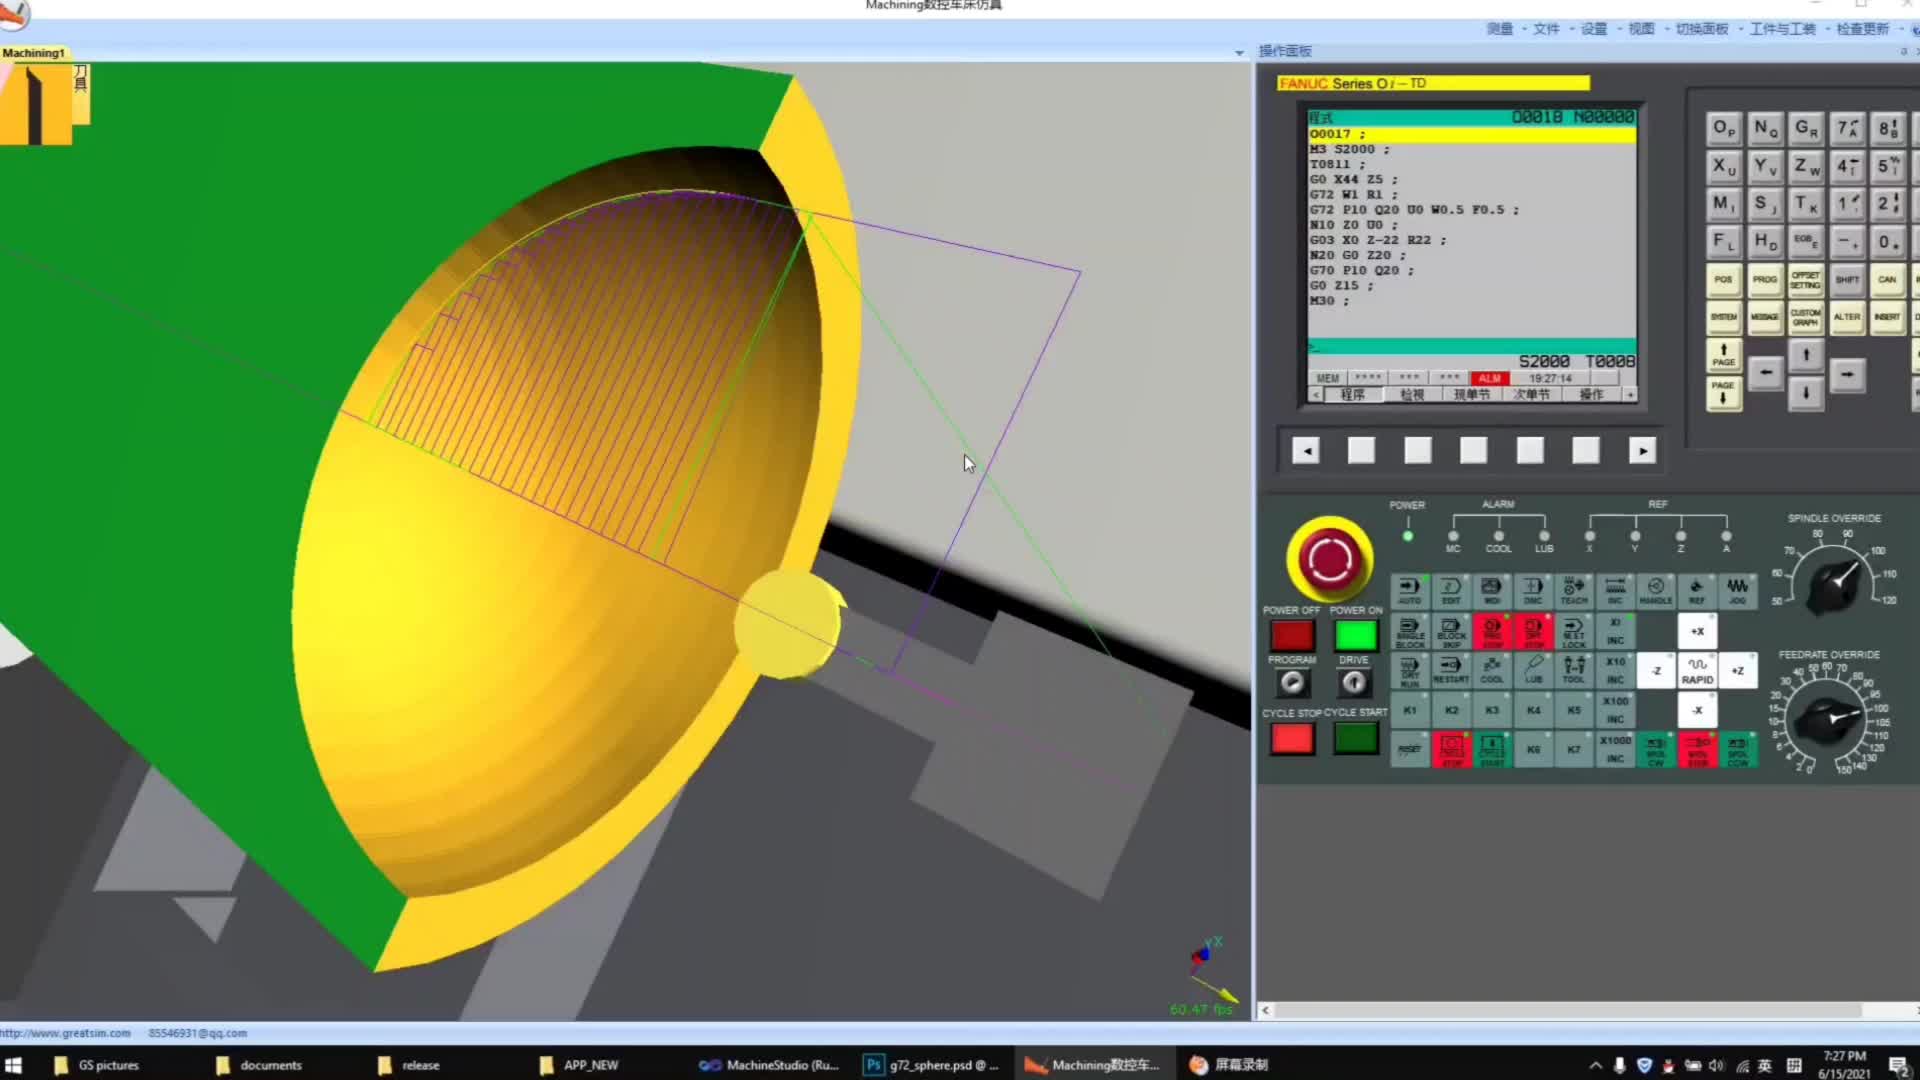This screenshot has height=1080, width=1920.
Task: Click the green CYCLE START button
Action: coord(1356,738)
